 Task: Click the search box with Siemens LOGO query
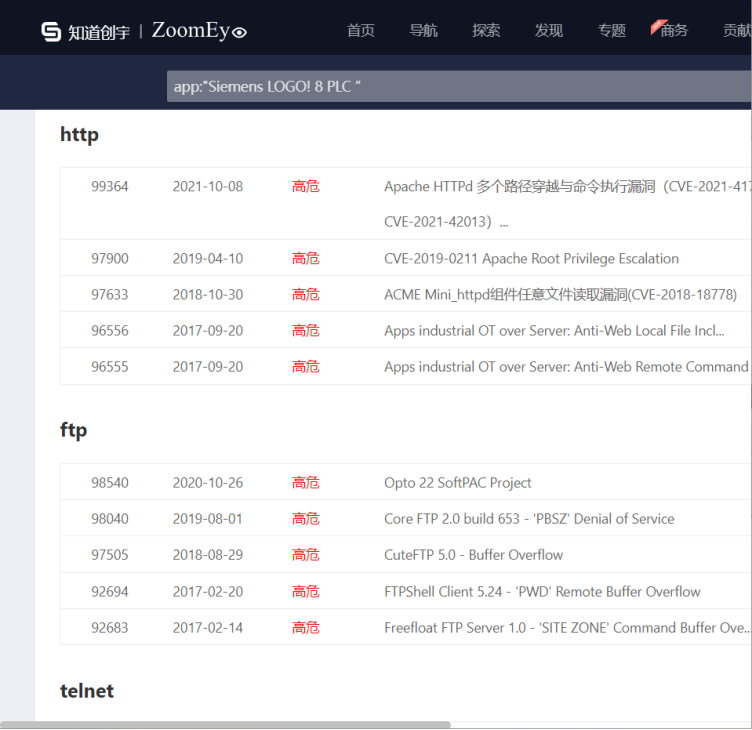[x=459, y=86]
